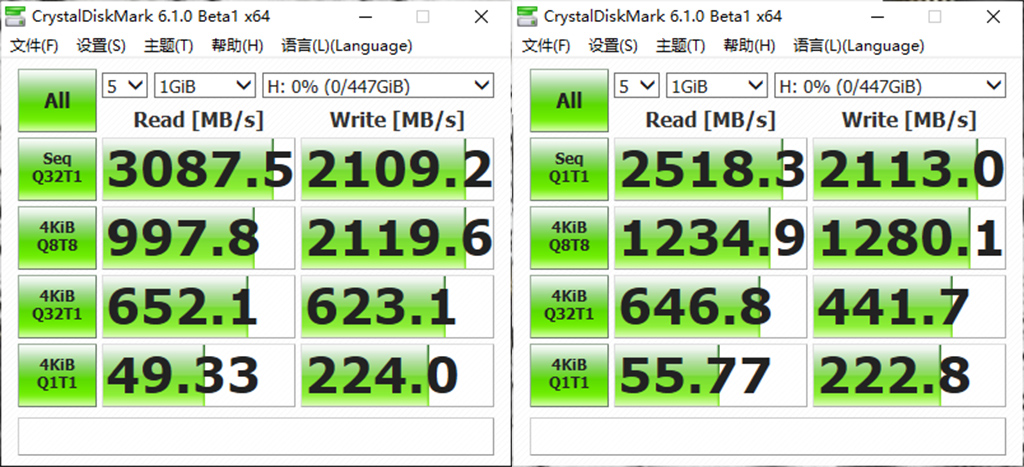Click CrystalDiskMark app icon in right window title bar
This screenshot has height=467, width=1024.
point(528,16)
